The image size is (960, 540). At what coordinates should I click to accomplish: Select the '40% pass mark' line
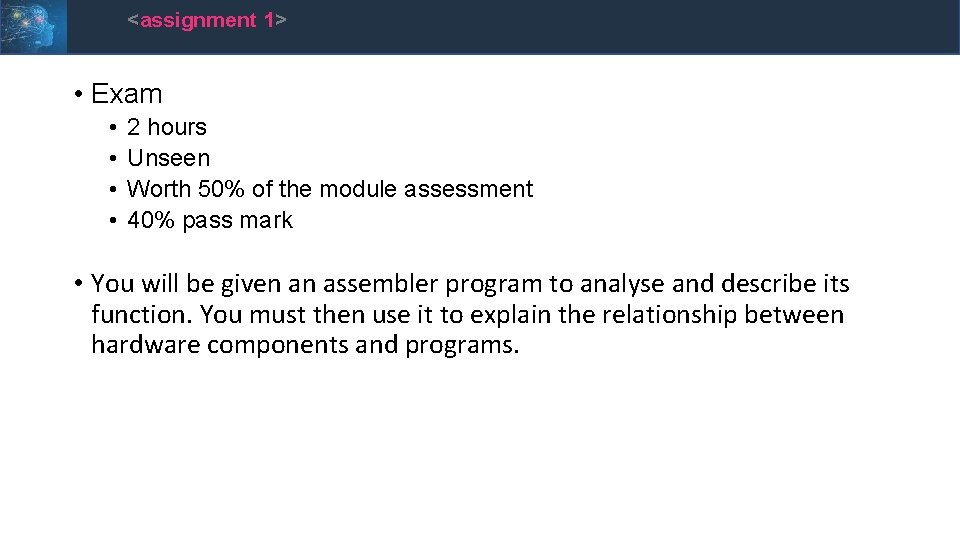tap(210, 220)
